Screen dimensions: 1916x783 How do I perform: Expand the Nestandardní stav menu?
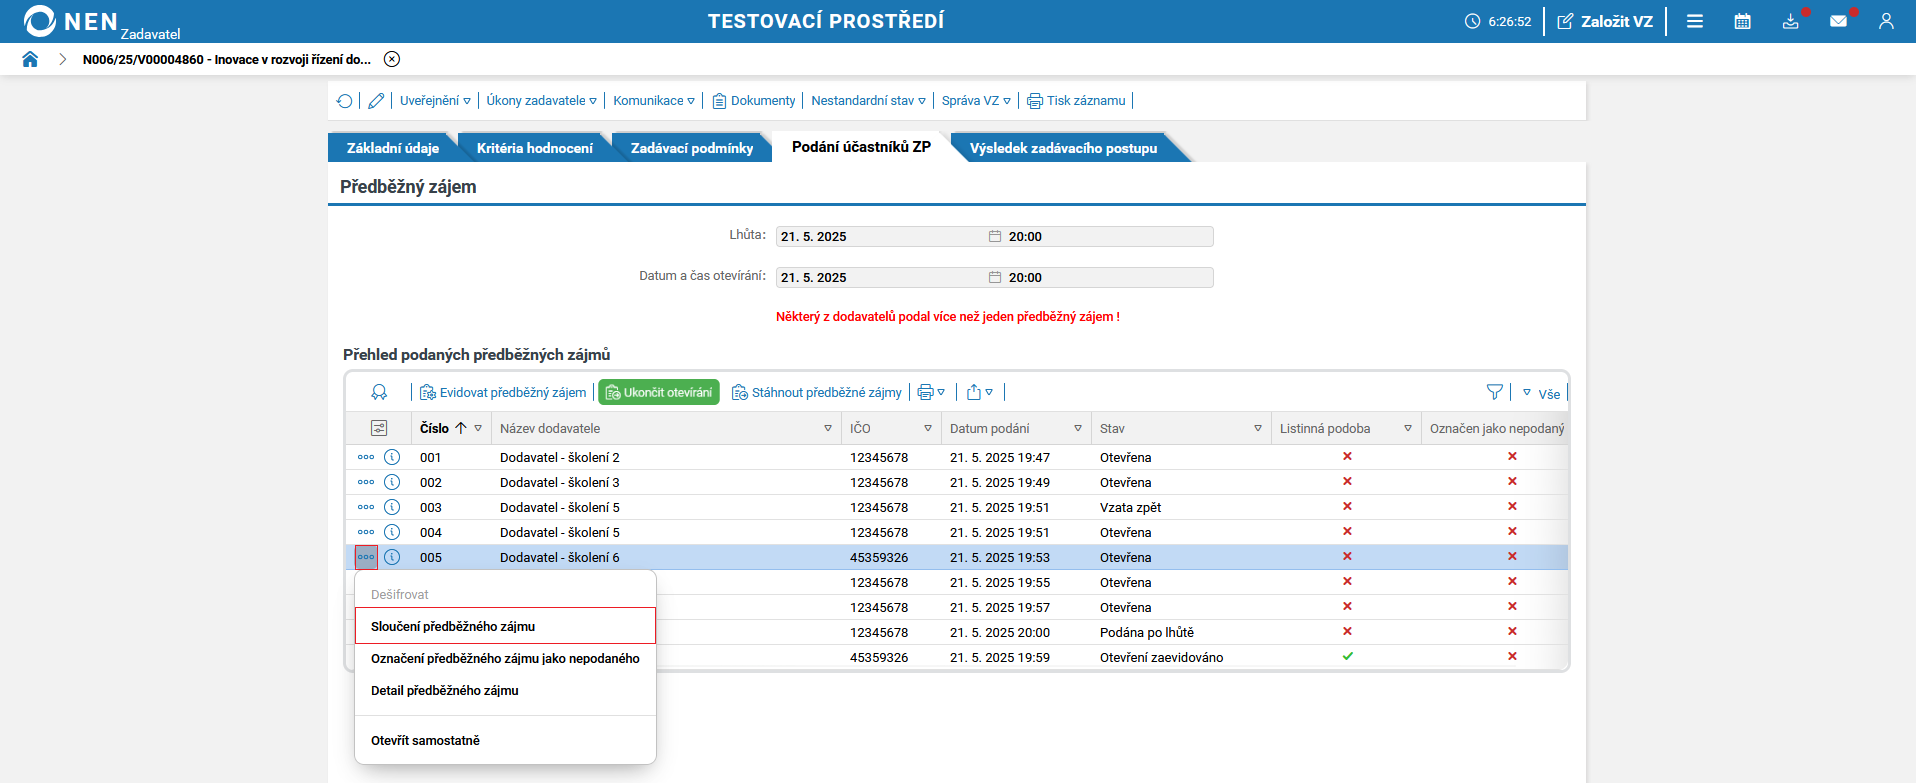tap(868, 101)
